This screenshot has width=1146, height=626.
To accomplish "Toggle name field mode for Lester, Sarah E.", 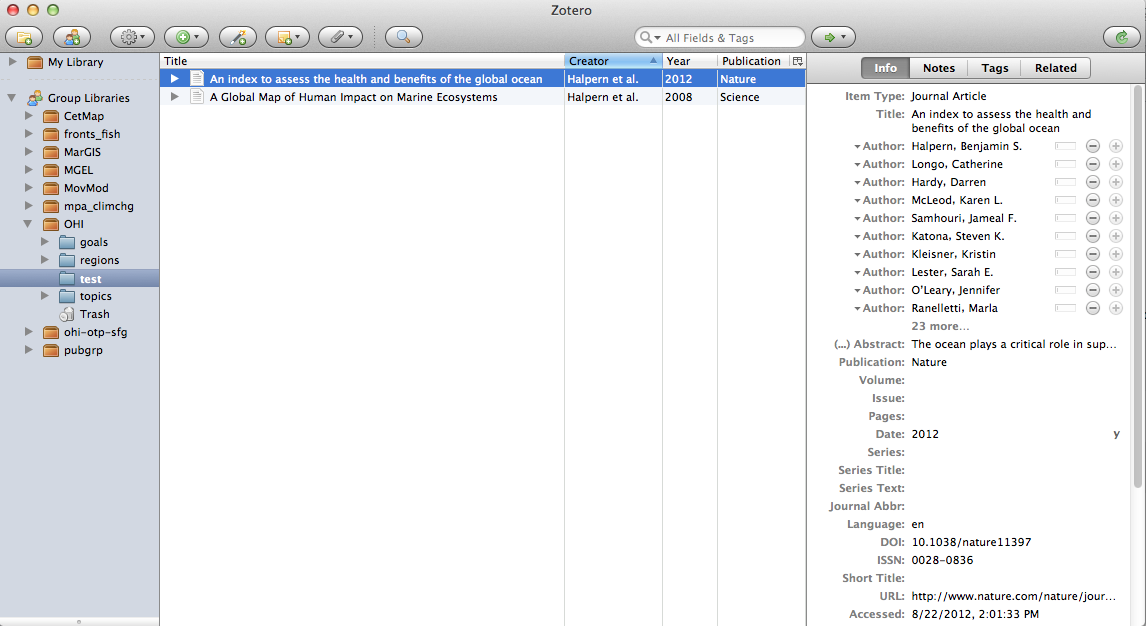I will 1066,272.
